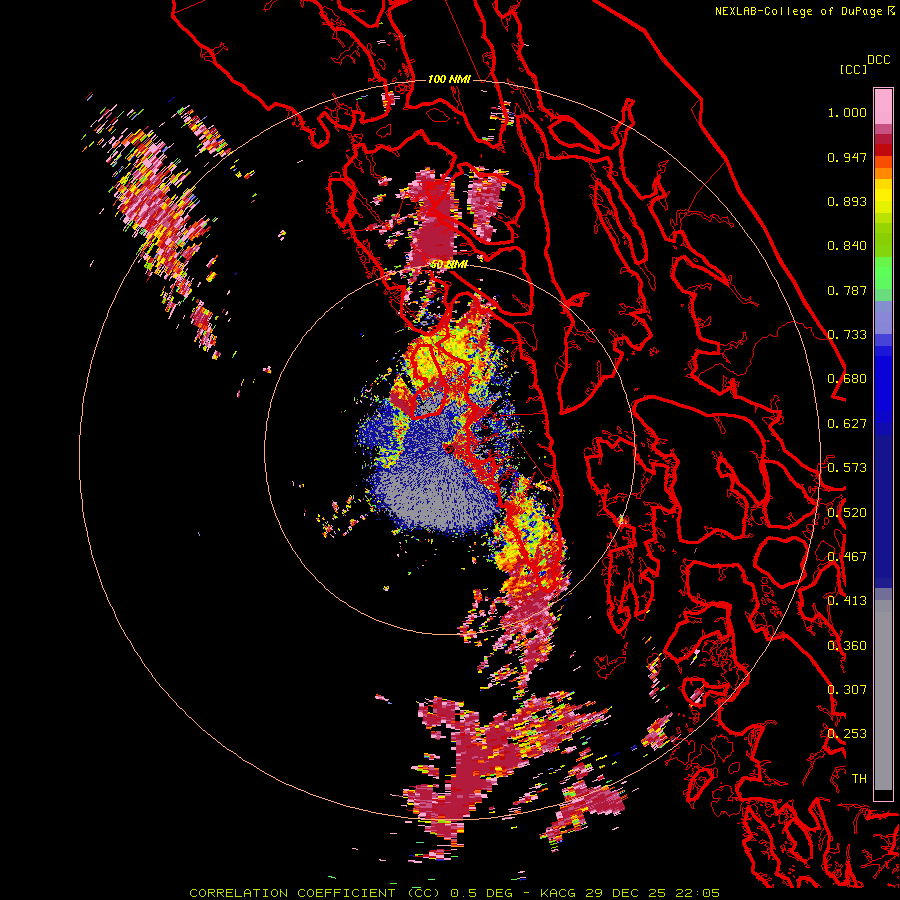
Task: Click the 0.307 legend value
Action: tap(847, 690)
